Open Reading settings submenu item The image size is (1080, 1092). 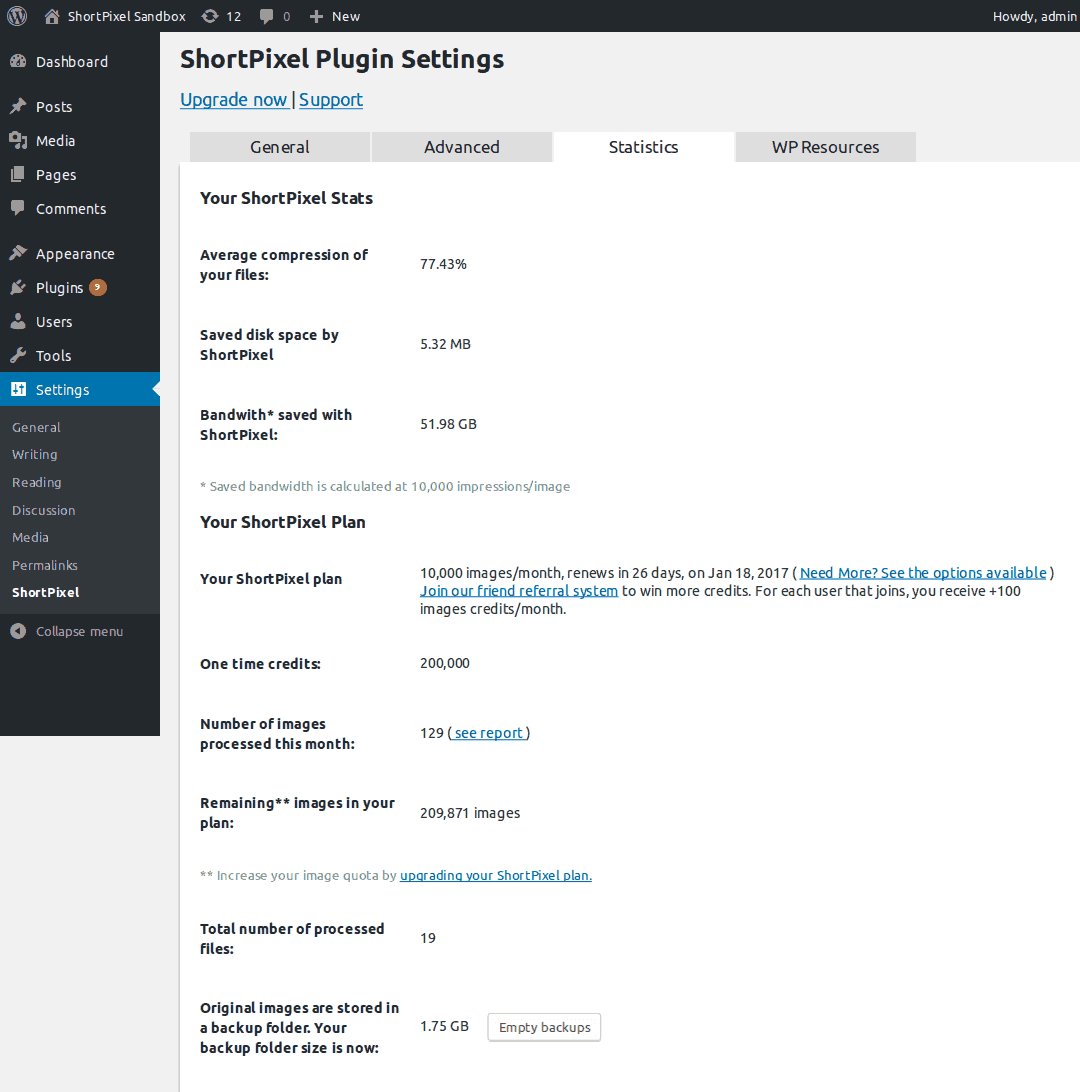tap(37, 483)
